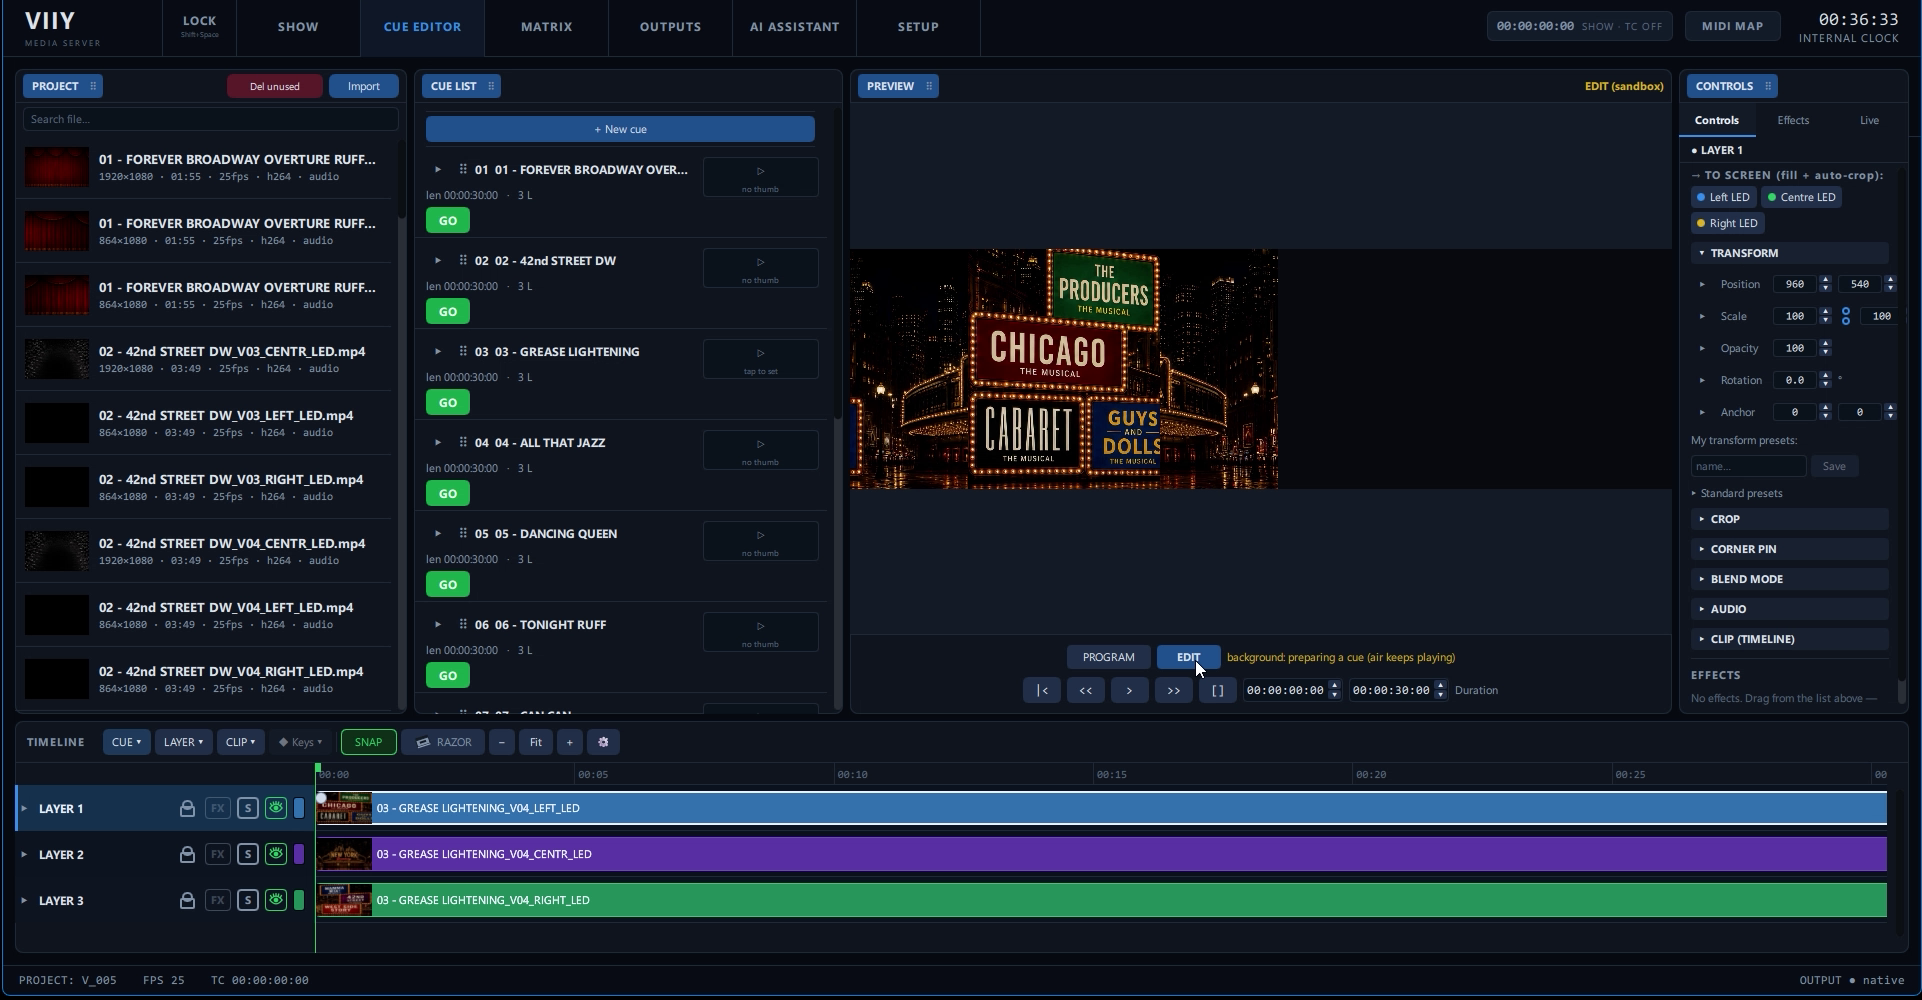Open the MATRIX tab
Screen dimensions: 1922x1000
(x=546, y=27)
